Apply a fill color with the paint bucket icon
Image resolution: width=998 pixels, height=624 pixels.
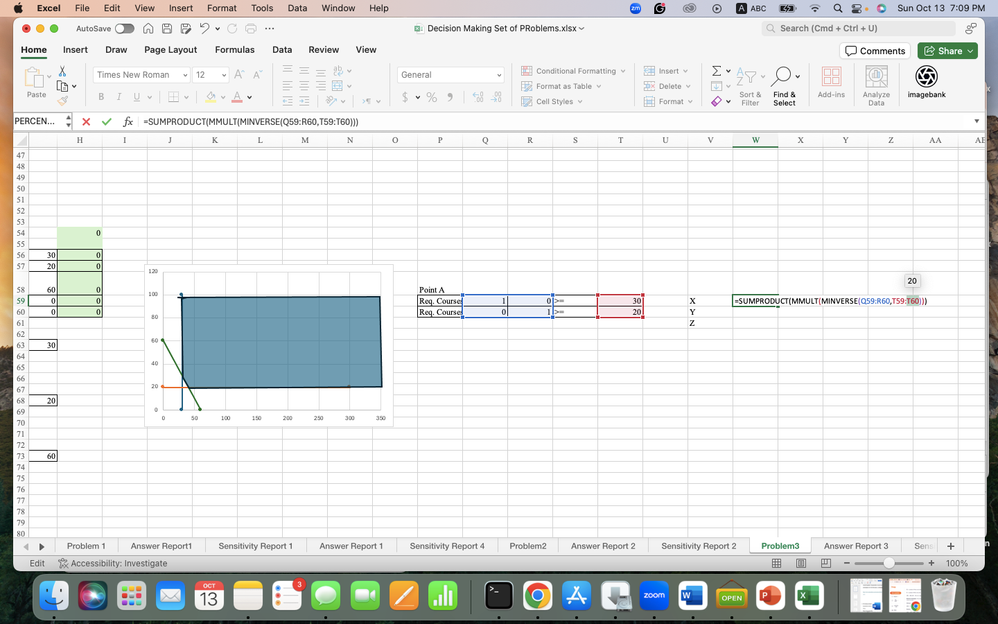click(x=211, y=96)
